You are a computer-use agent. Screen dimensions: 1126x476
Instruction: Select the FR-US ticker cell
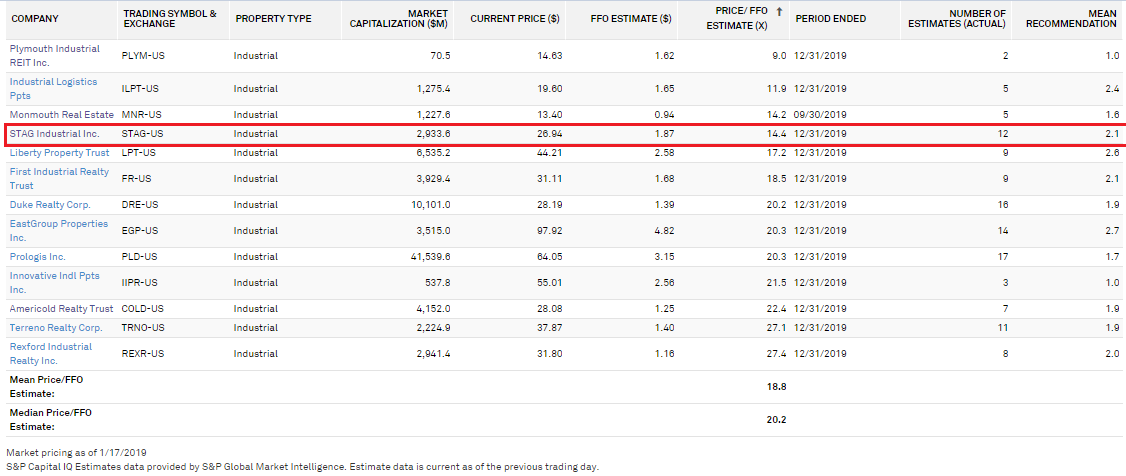point(136,179)
